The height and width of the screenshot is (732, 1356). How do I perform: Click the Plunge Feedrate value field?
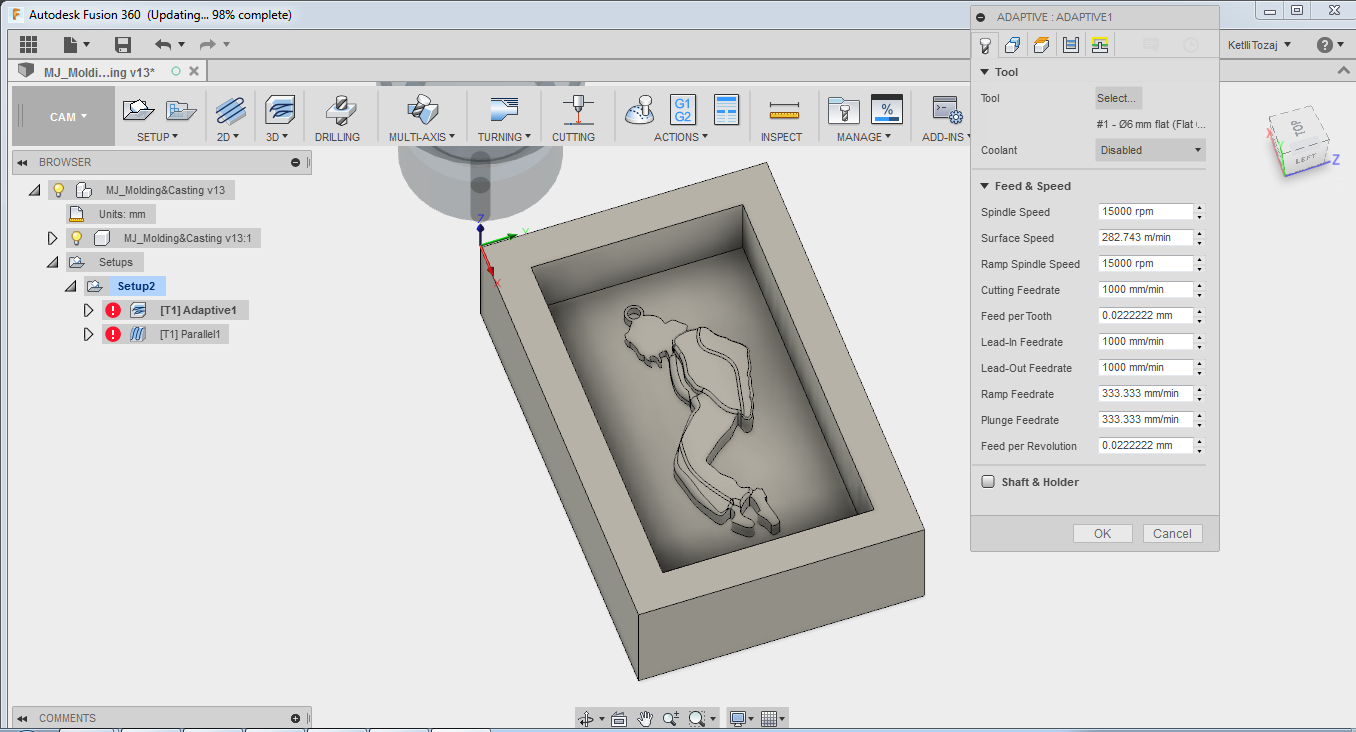click(1144, 420)
